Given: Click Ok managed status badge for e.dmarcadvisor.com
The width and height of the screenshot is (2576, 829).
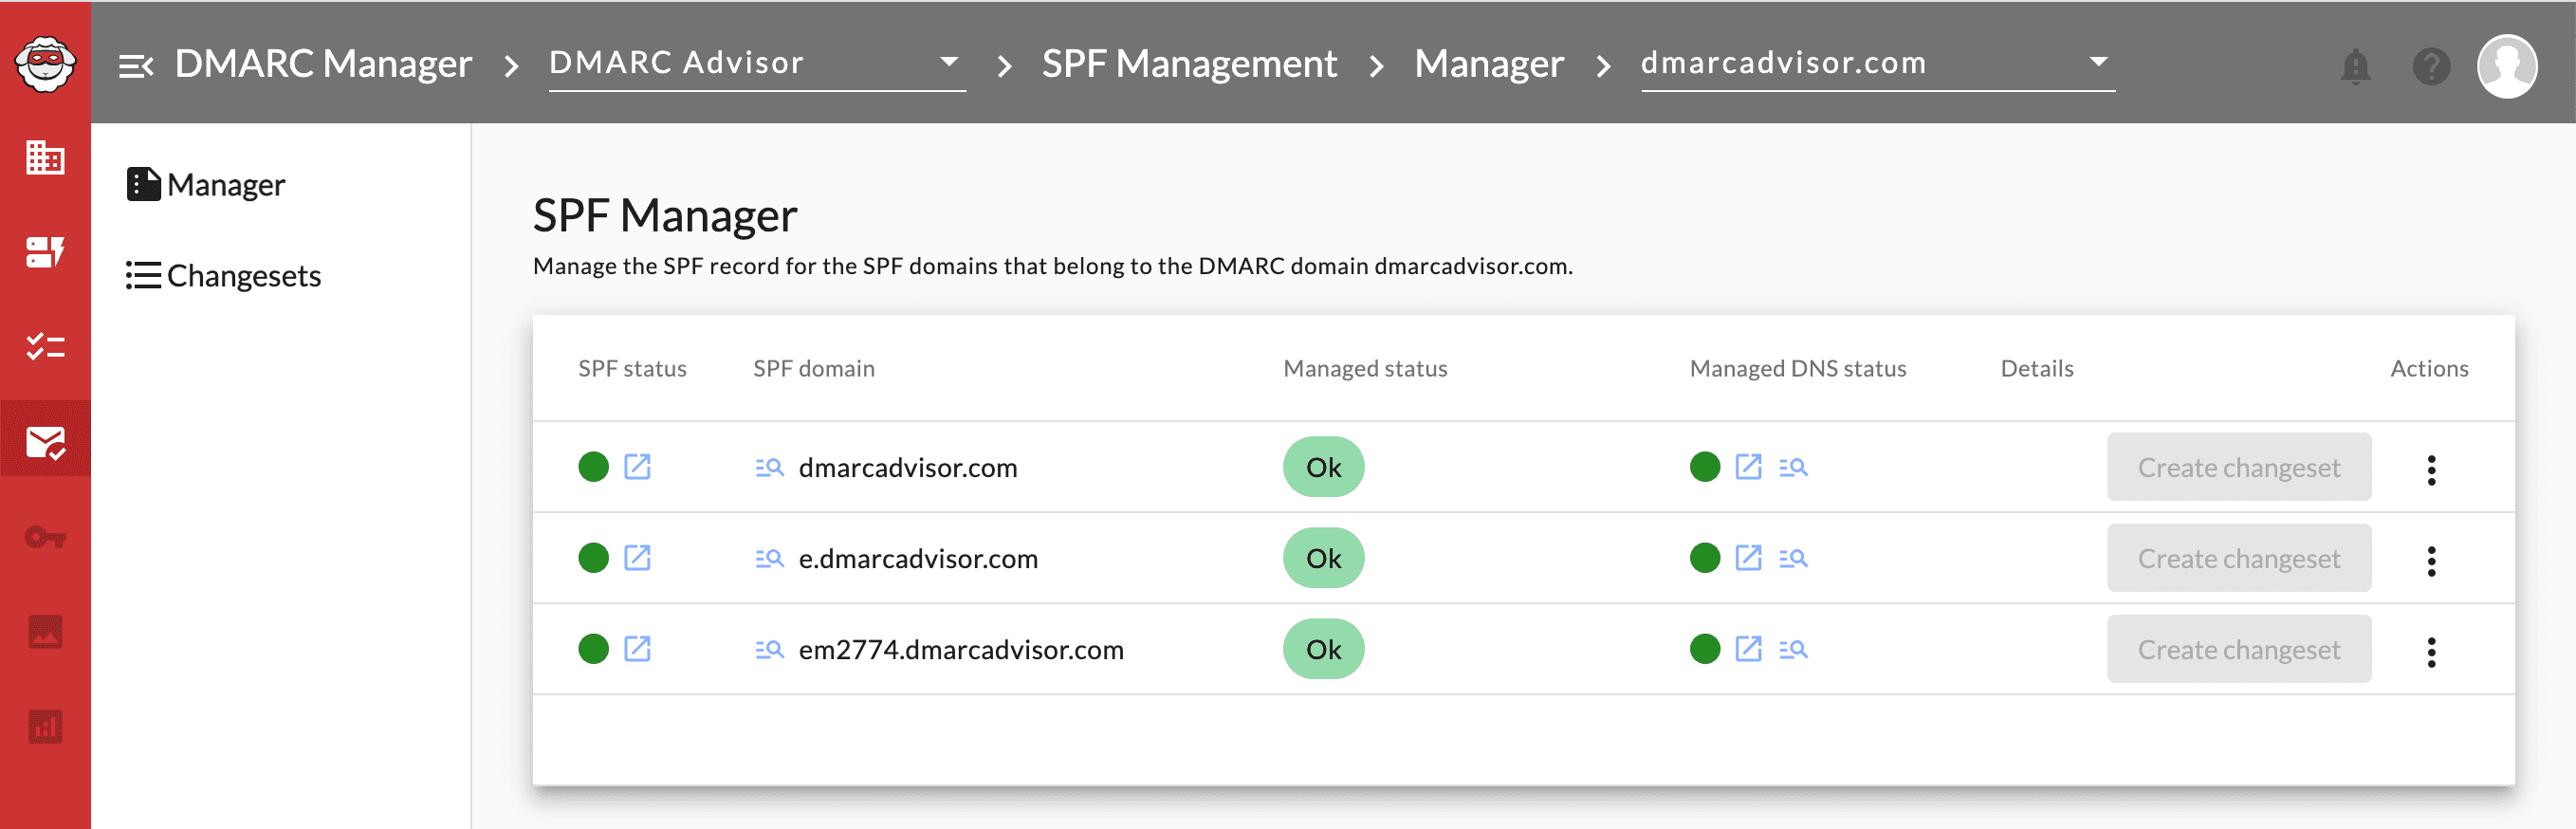Looking at the screenshot, I should 1323,558.
